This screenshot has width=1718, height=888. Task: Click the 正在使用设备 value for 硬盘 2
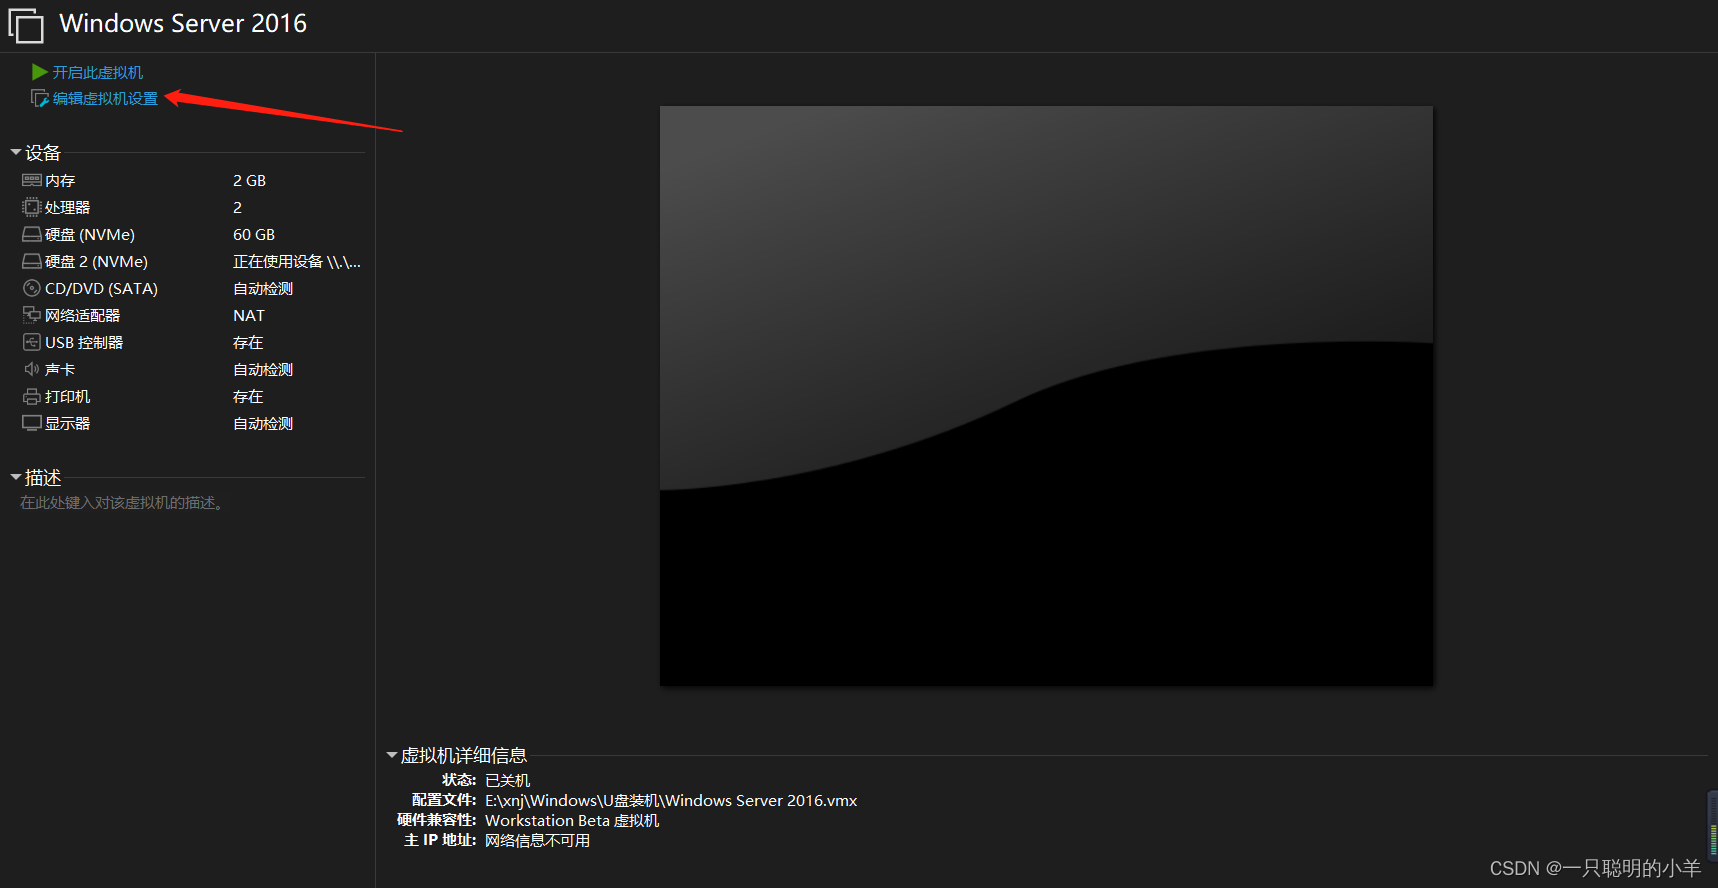tap(297, 262)
